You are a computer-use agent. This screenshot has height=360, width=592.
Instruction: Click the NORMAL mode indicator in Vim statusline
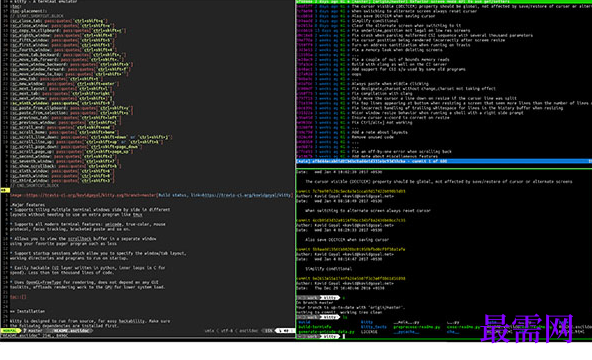click(x=10, y=331)
